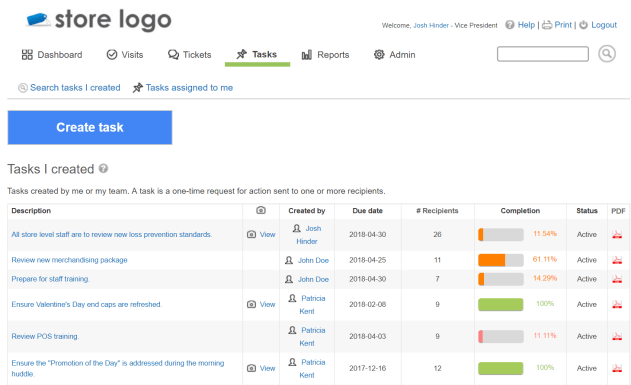Click person icon in Review POS training row

[x=293, y=330]
